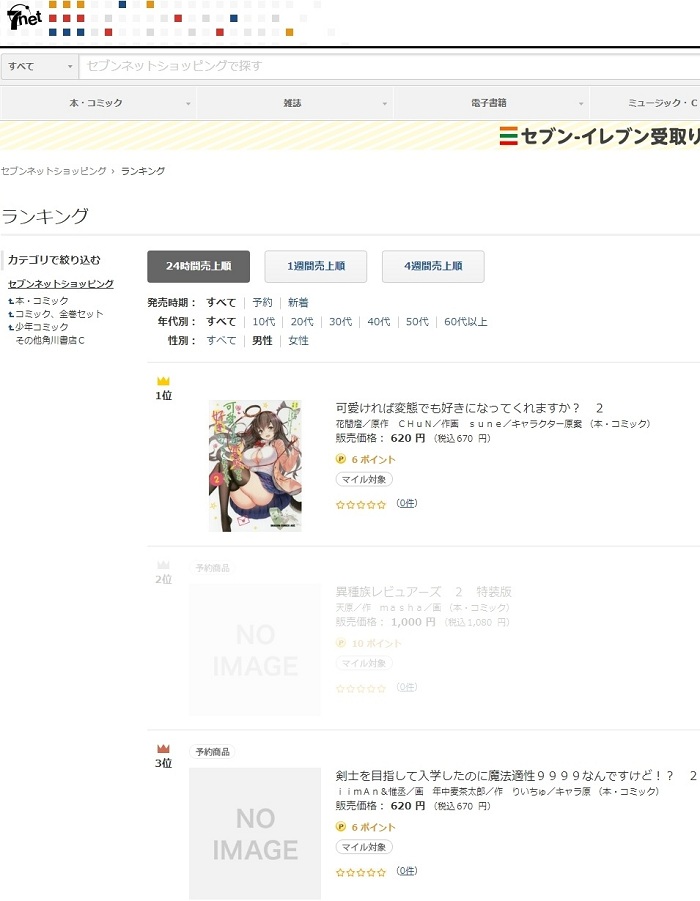Filter age group by 50代

(x=417, y=321)
